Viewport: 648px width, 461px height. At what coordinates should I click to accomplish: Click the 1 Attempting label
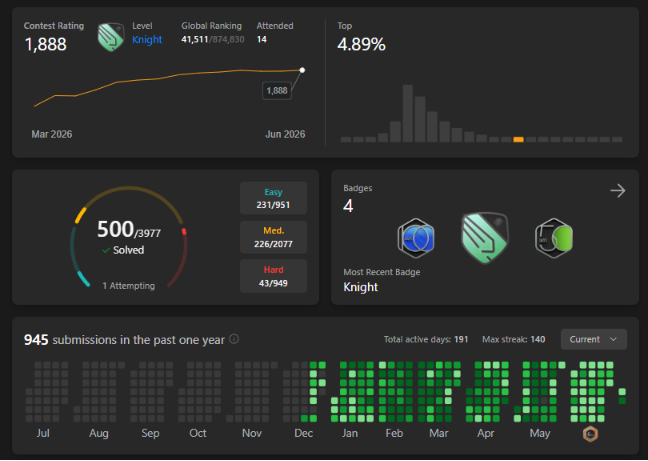click(x=129, y=285)
